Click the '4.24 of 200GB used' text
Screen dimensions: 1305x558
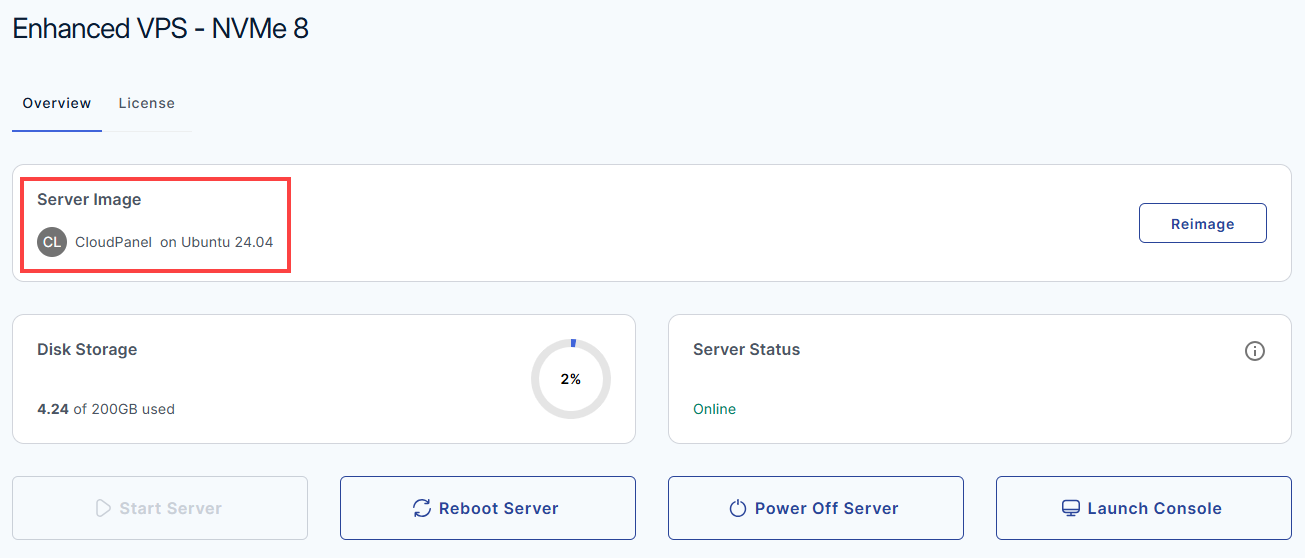[x=106, y=409]
